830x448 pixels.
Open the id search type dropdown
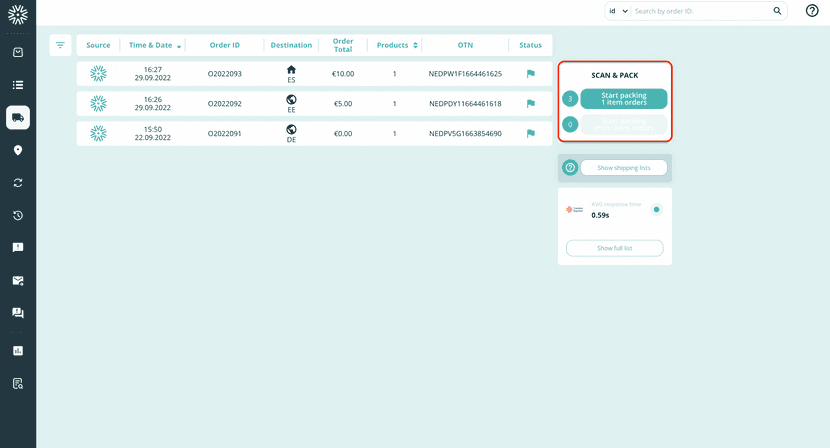[617, 11]
